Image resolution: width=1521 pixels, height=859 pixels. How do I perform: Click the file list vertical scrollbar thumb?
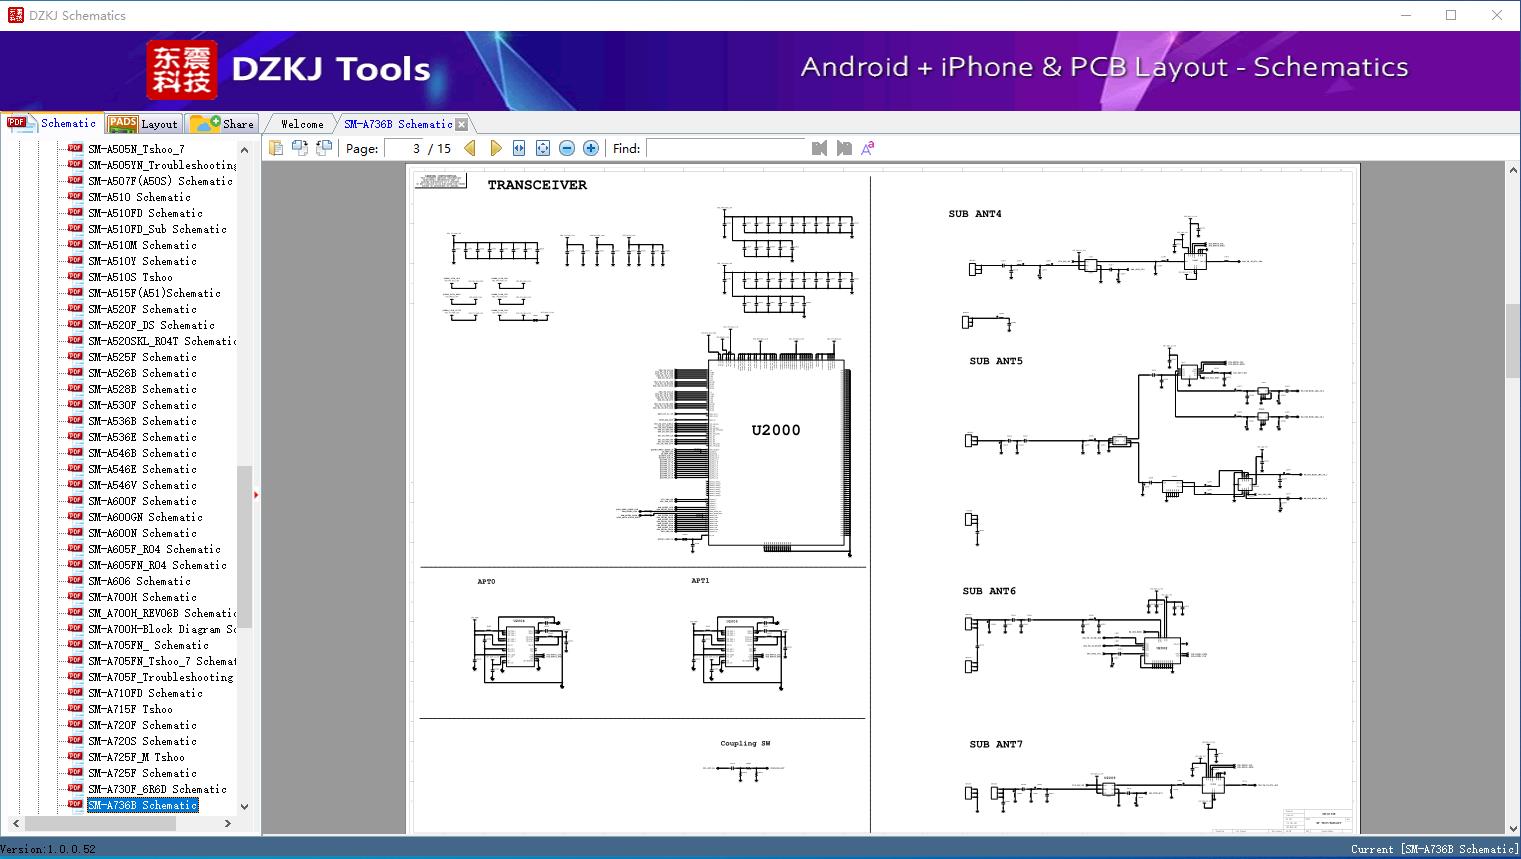(x=245, y=546)
